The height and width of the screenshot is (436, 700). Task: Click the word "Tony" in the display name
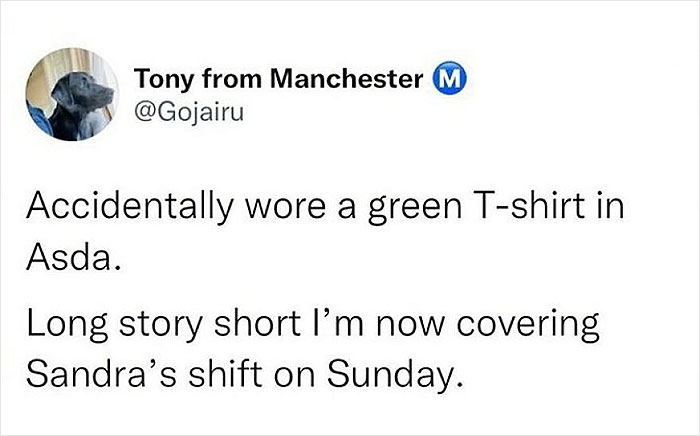159,81
